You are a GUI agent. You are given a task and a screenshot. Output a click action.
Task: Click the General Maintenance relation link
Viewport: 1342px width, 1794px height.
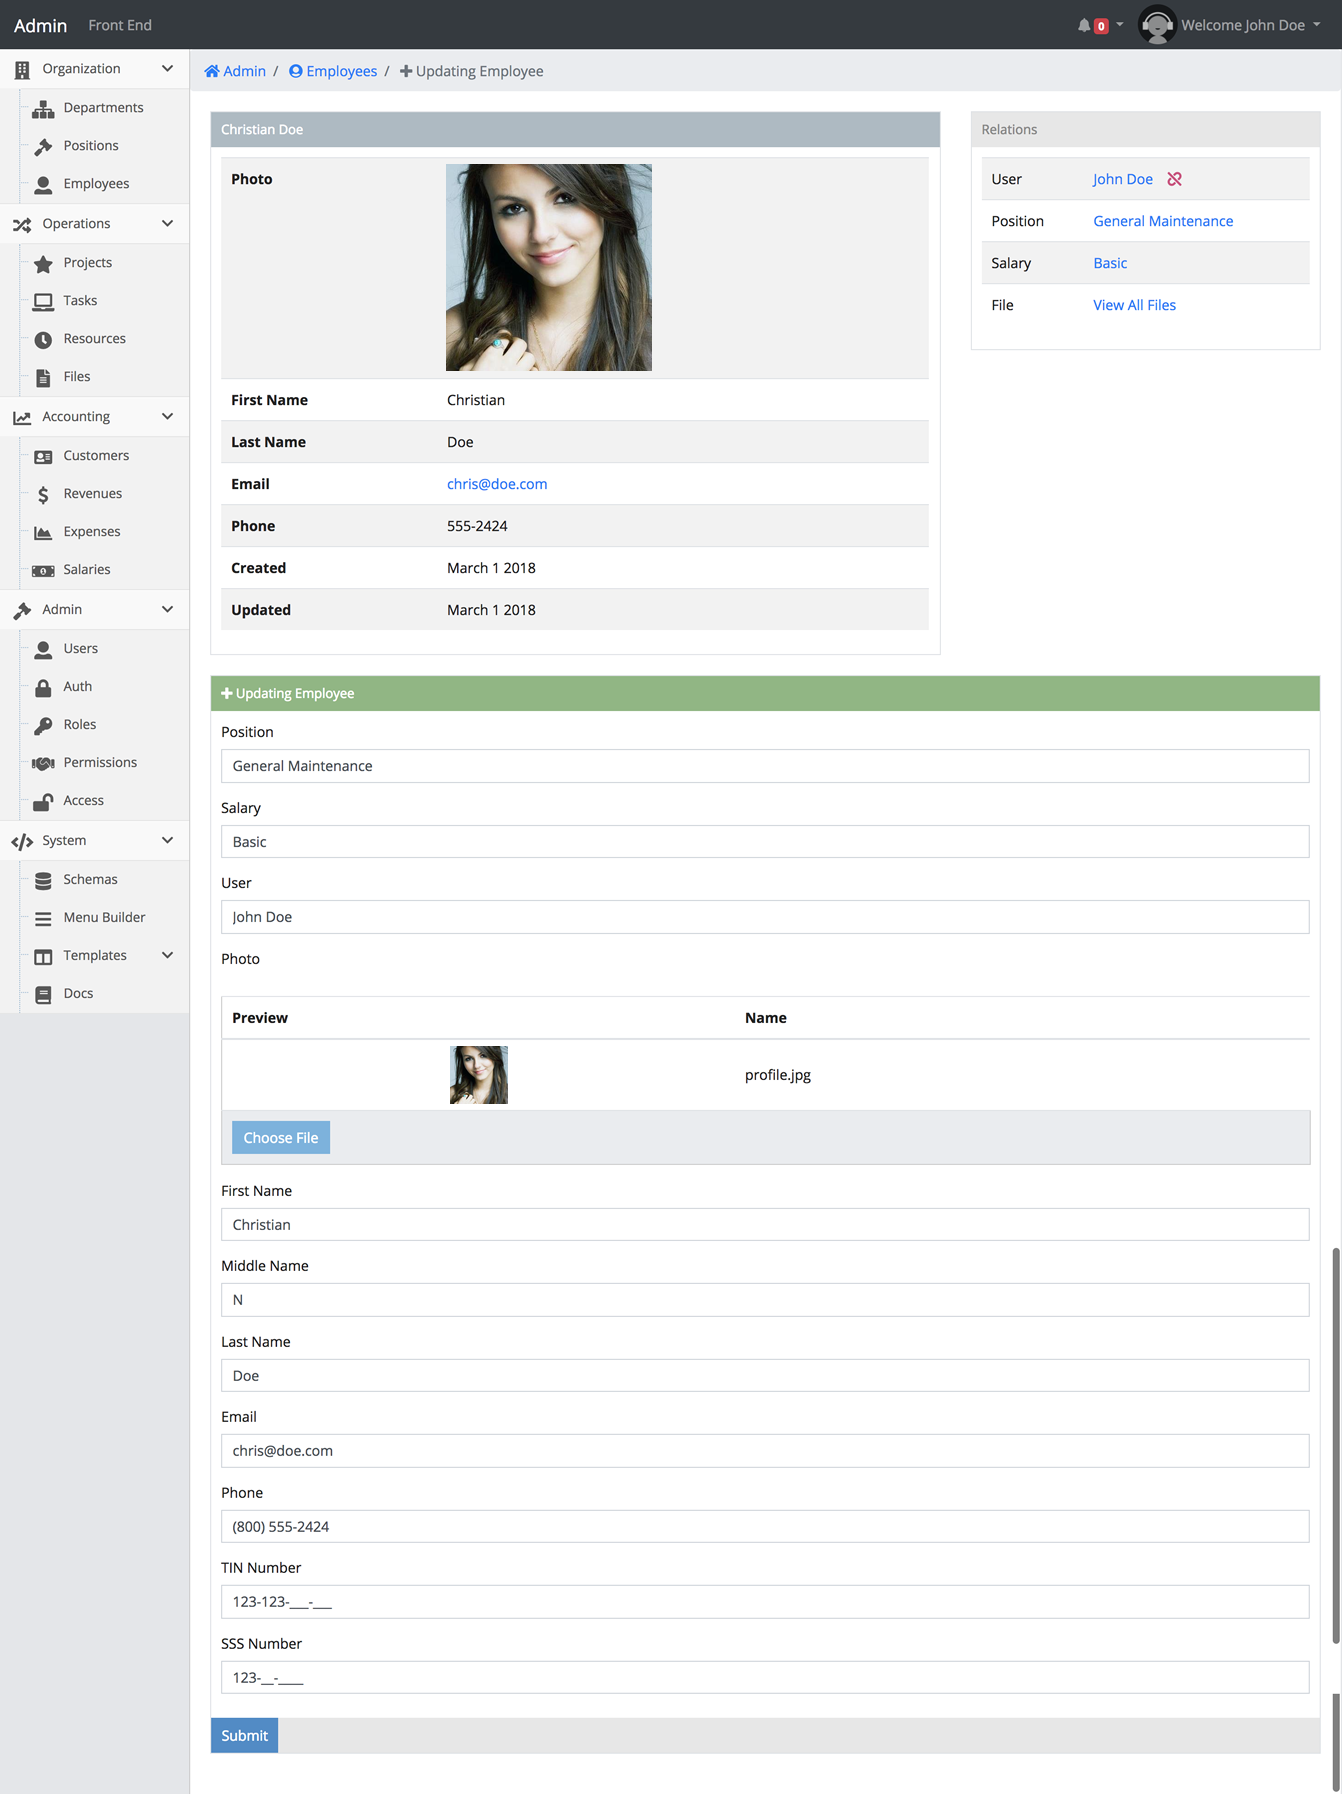coord(1163,221)
